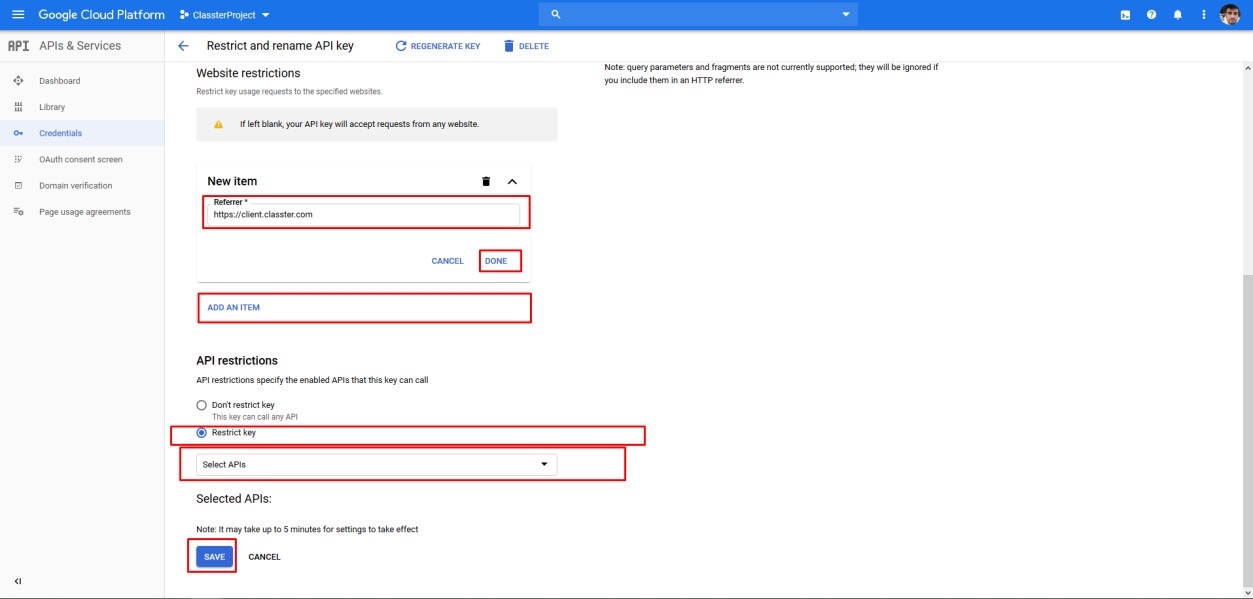Delete the New item referrer via trash icon
Viewport: 1253px width, 599px height.
pos(486,181)
